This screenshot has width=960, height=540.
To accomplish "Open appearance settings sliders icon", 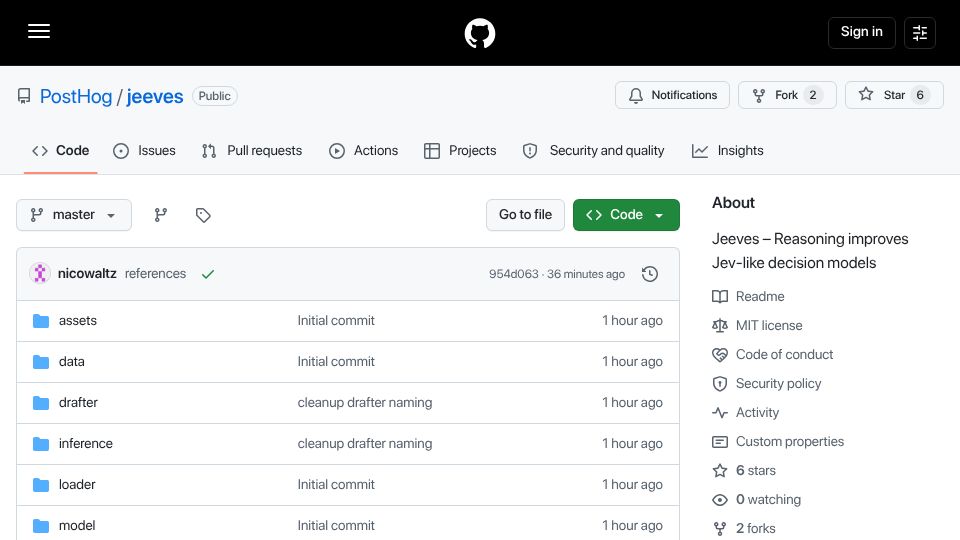I will (x=920, y=32).
